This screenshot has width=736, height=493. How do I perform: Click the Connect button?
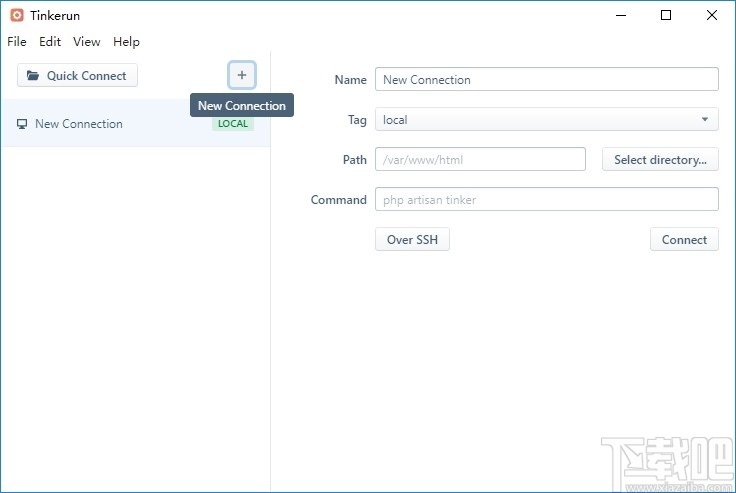click(684, 239)
